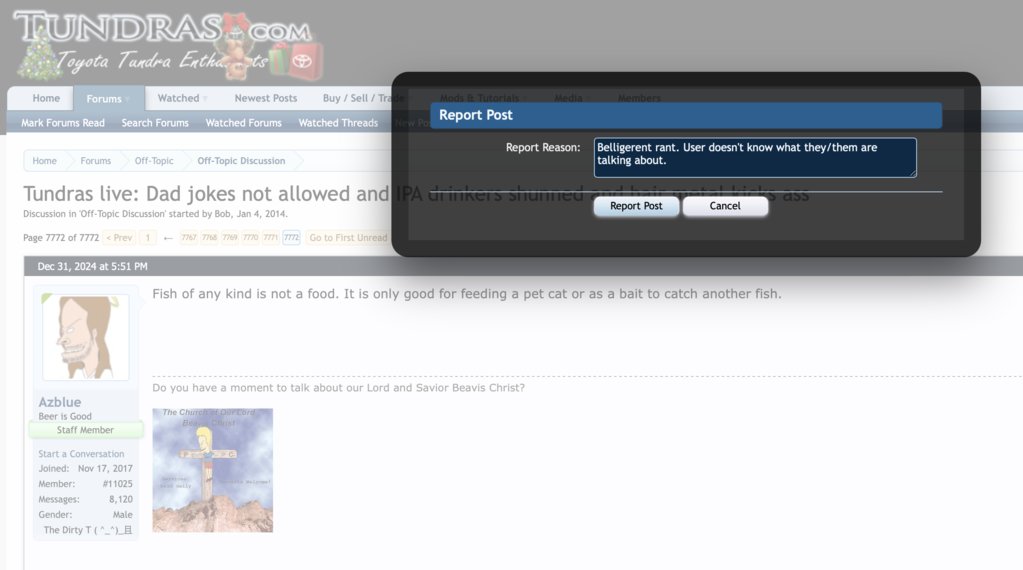
Task: Click the Report Post dialog title
Action: coord(476,115)
